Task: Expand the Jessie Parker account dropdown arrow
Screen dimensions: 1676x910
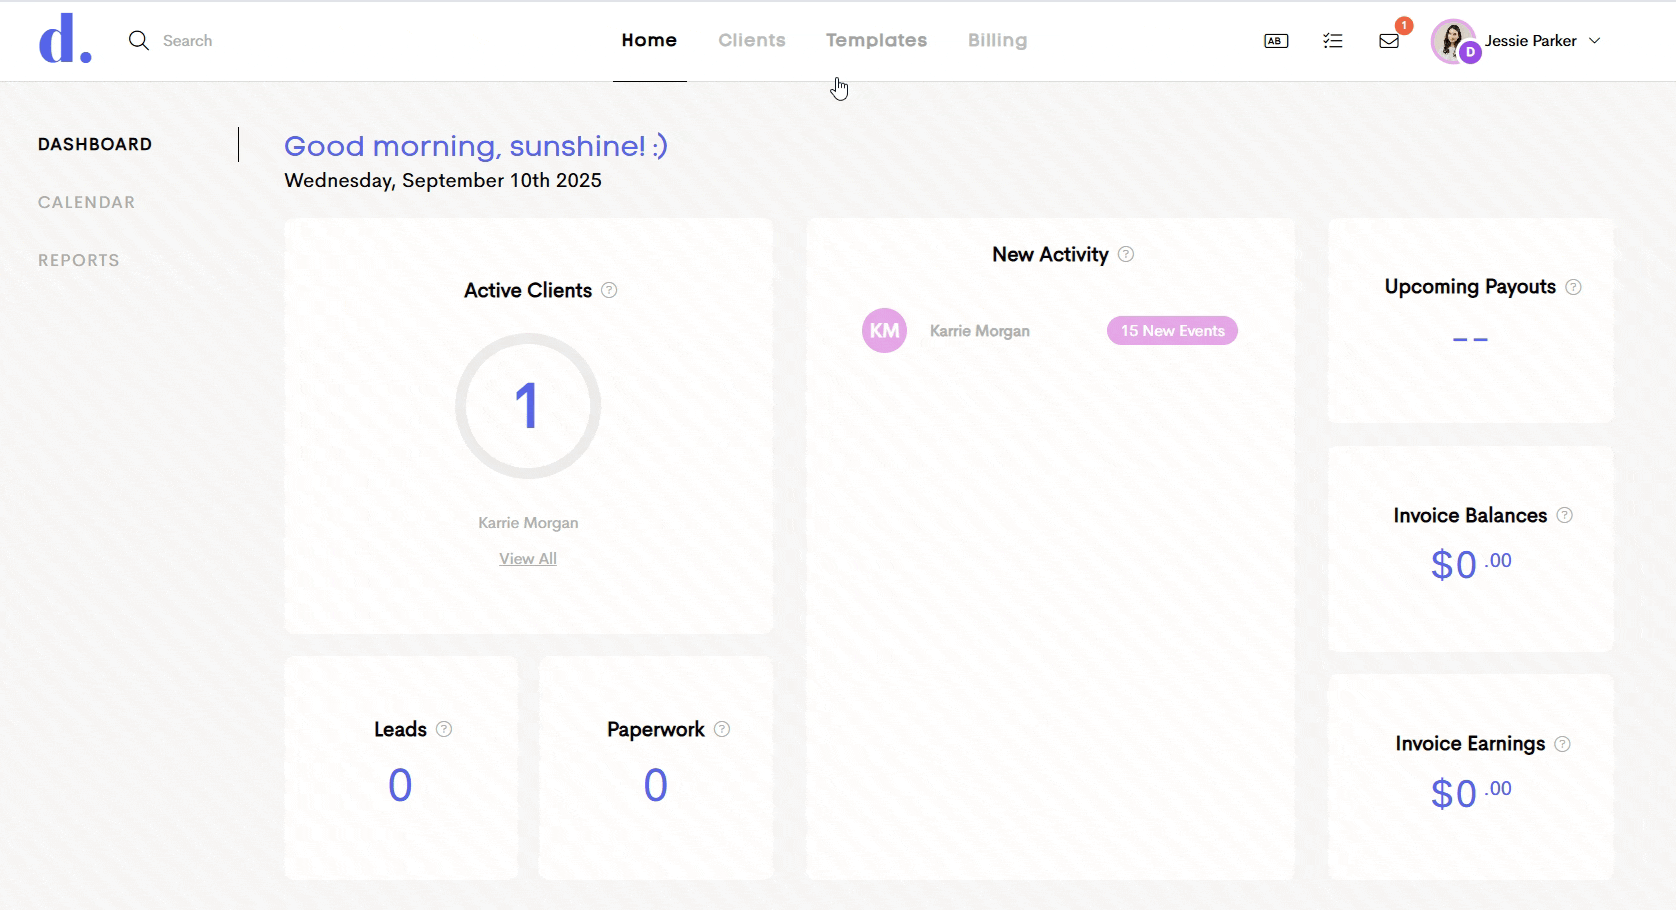Action: pos(1595,41)
